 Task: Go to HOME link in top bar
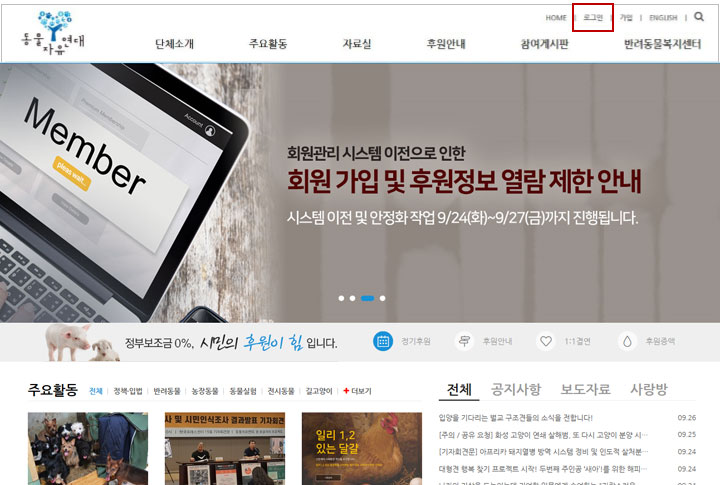click(556, 17)
